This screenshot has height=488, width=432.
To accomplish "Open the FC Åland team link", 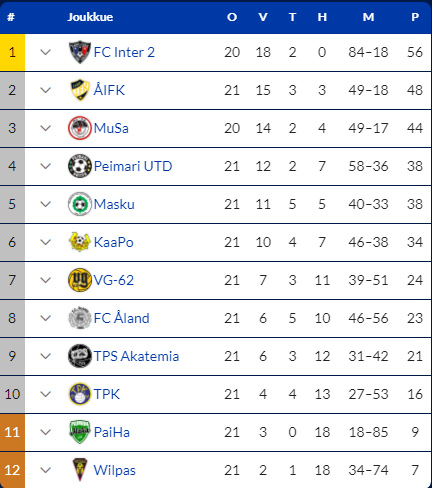I will pyautogui.click(x=122, y=318).
